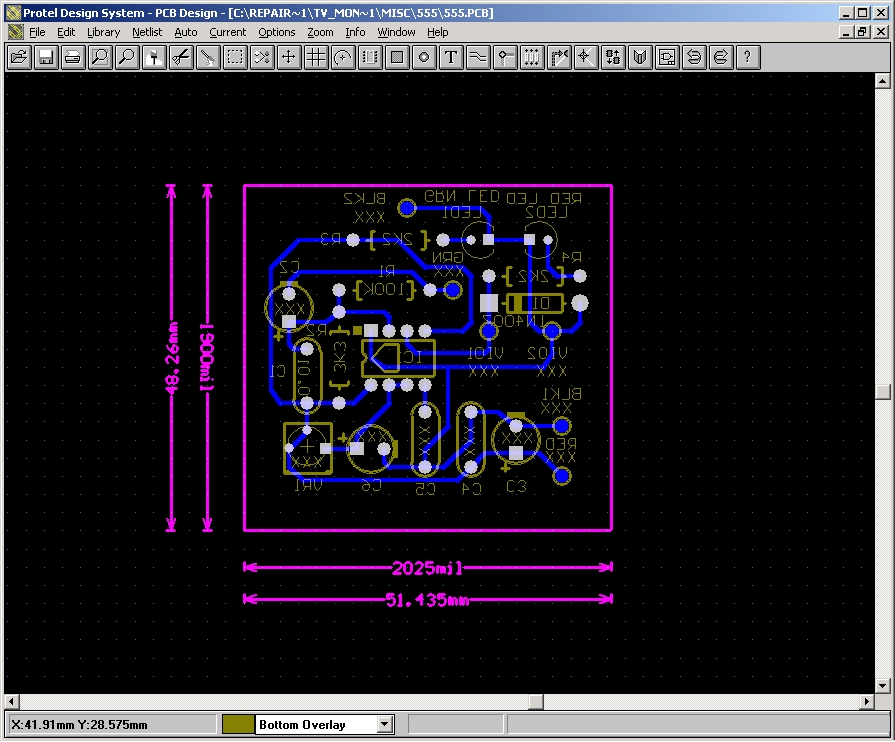Toggle the grid icon in toolbar
Viewport: 895px width, 742px height.
click(315, 57)
